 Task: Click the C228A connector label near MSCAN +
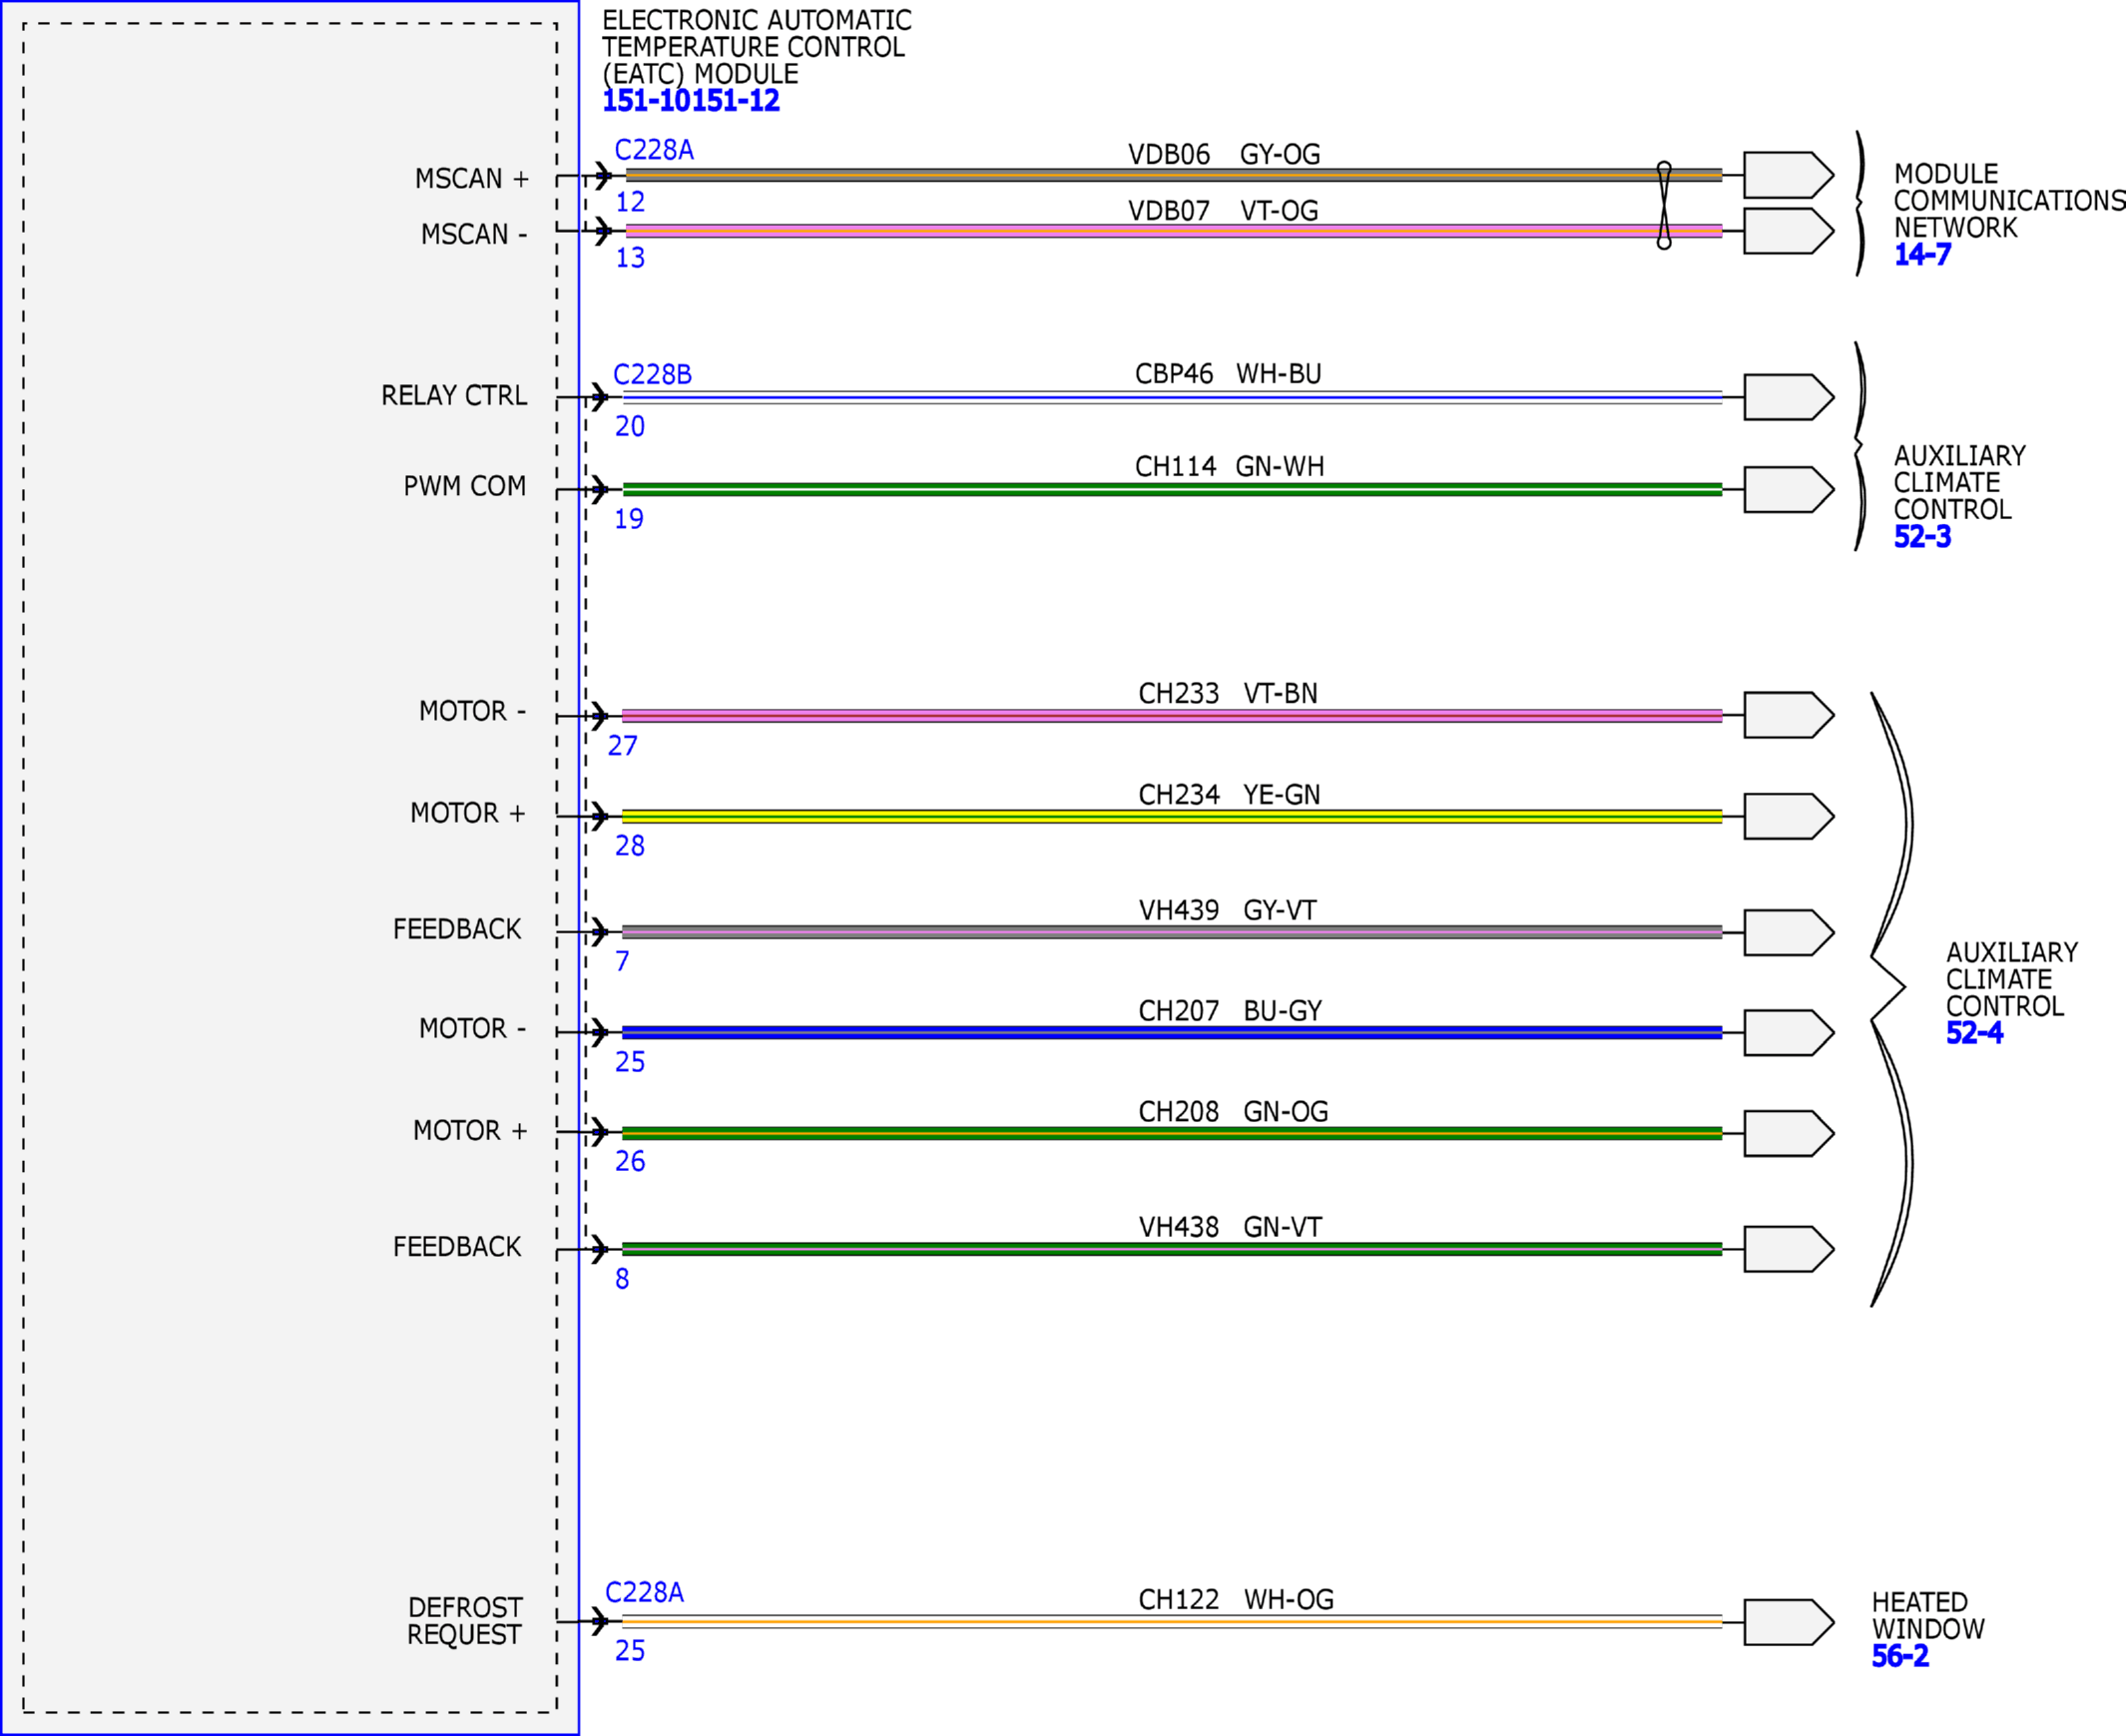pyautogui.click(x=654, y=150)
